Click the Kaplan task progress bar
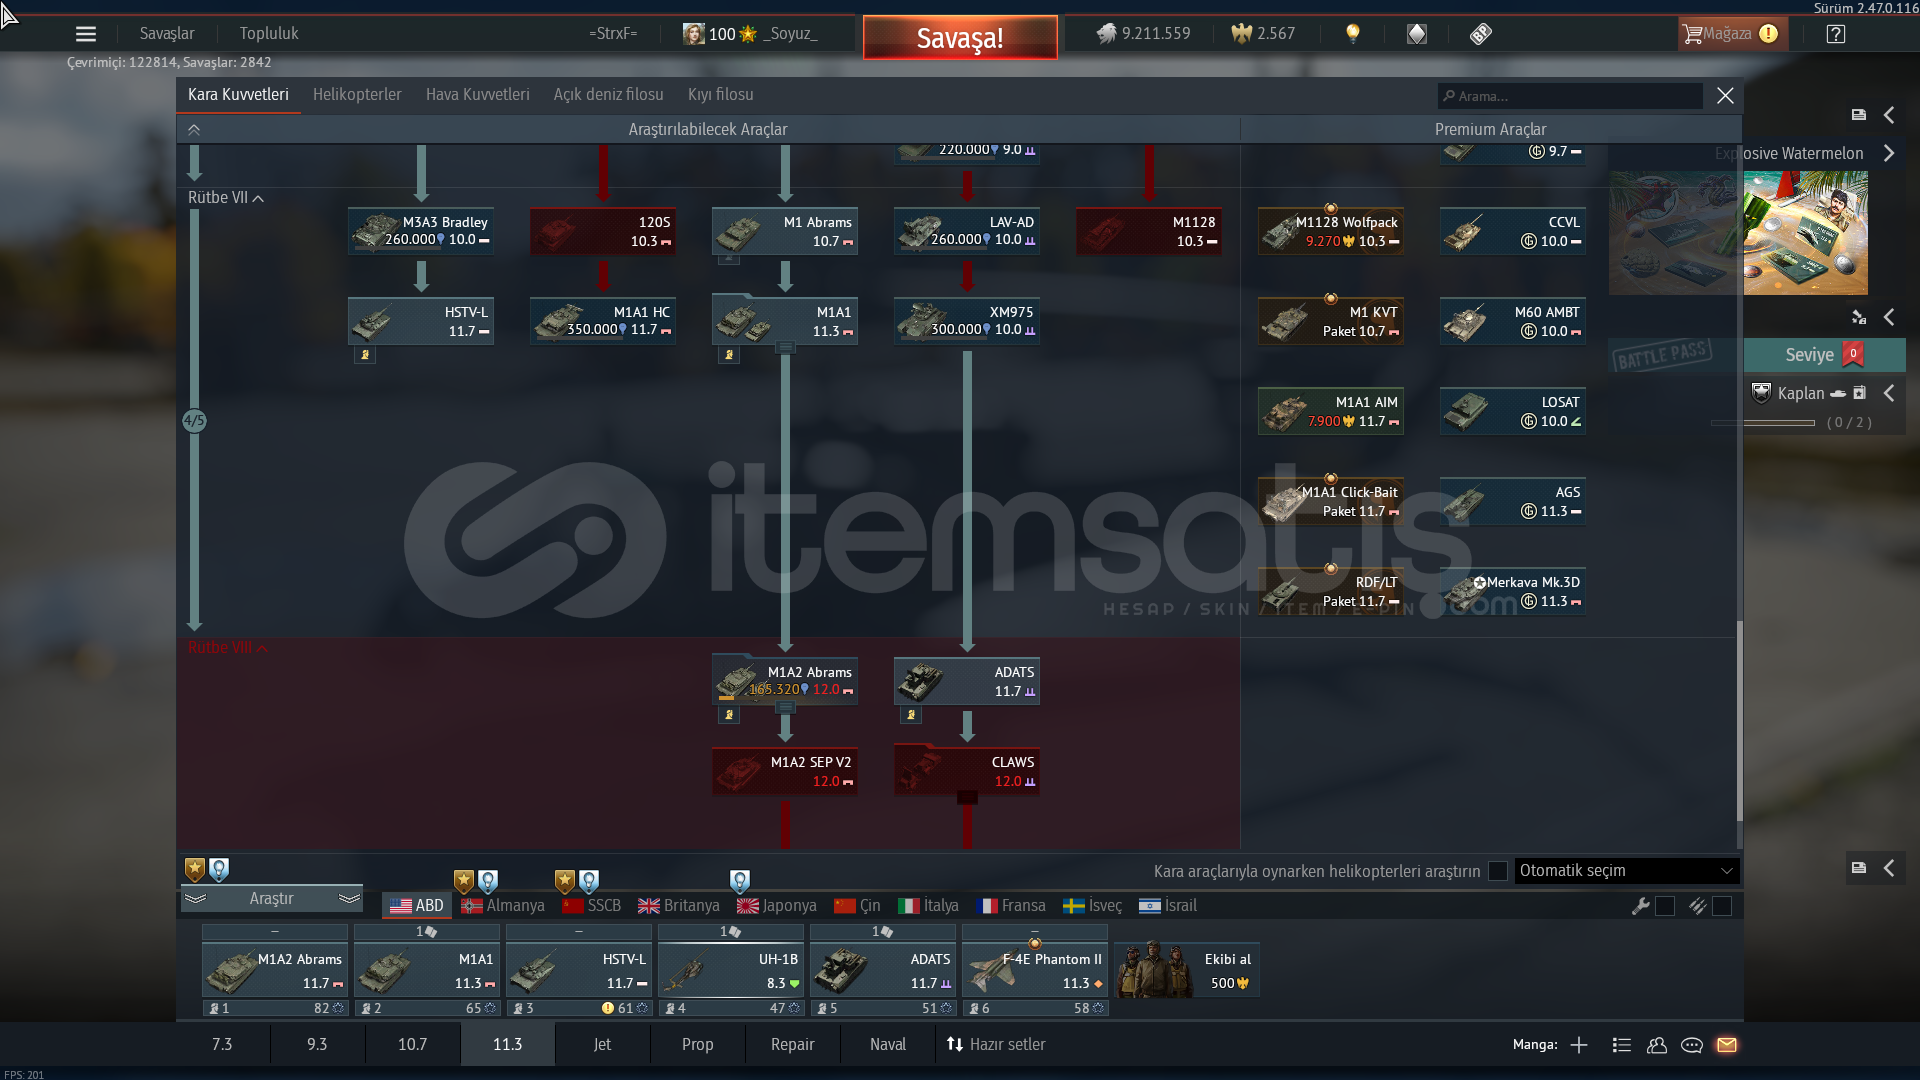Screen dimensions: 1920x1080 [x=1764, y=423]
